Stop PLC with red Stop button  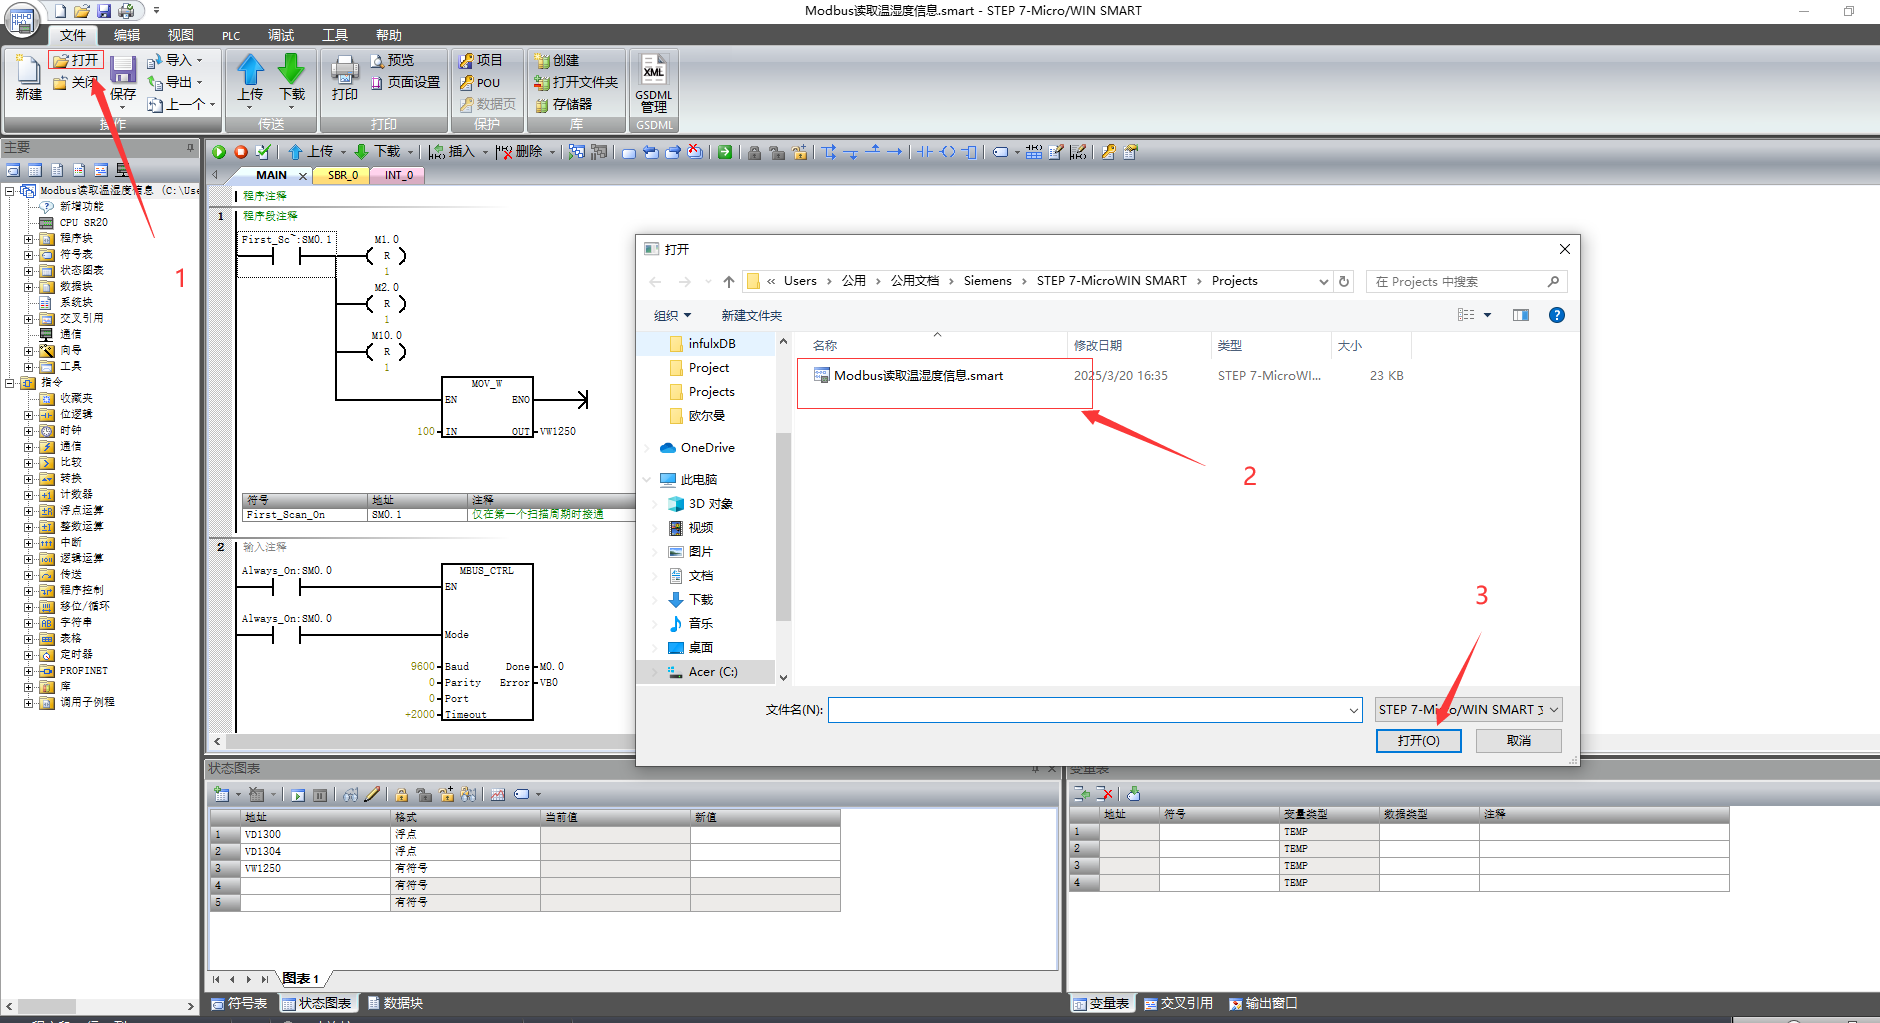click(x=241, y=152)
